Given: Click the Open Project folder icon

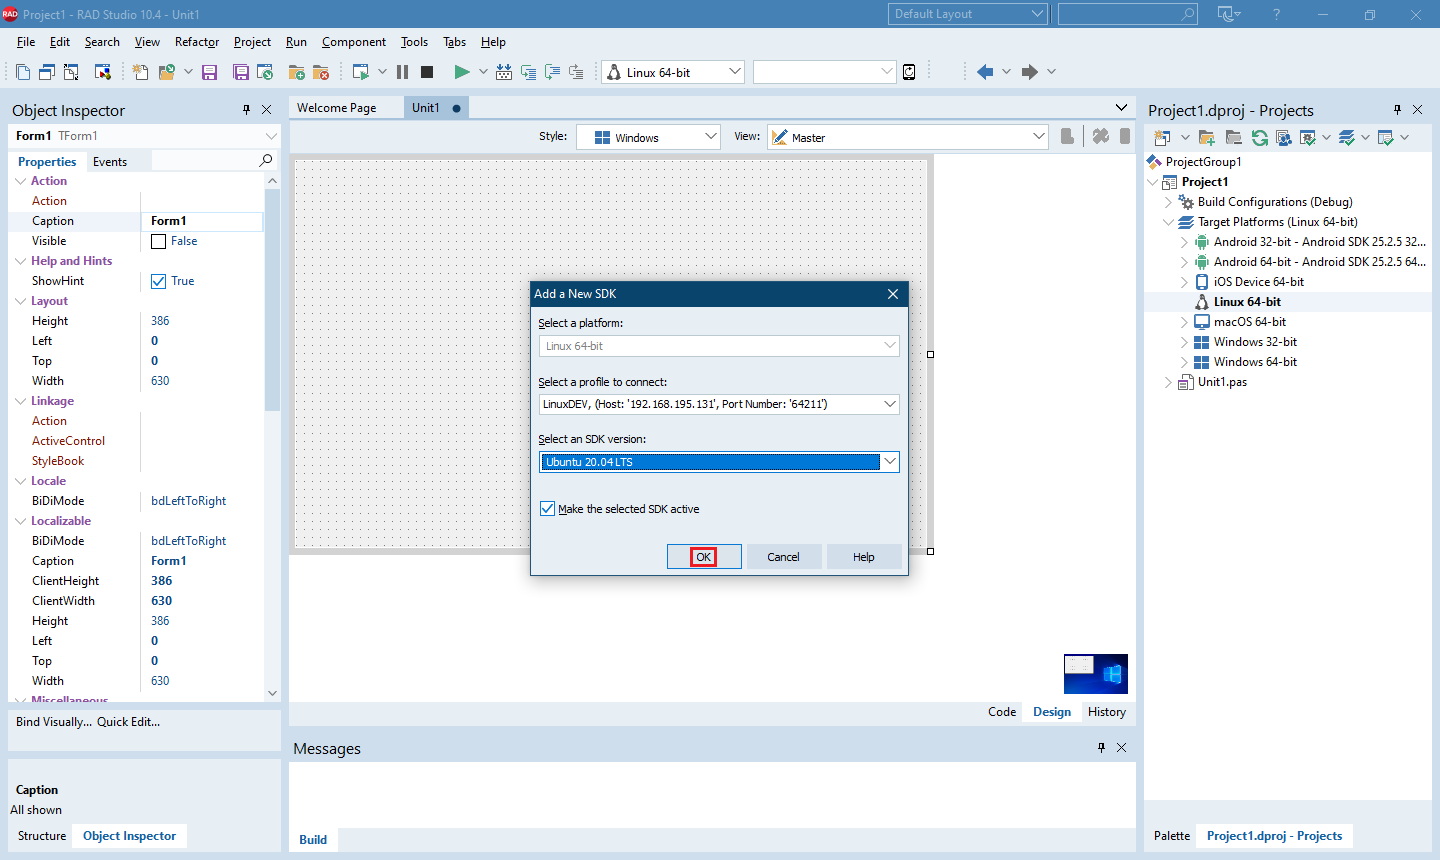Looking at the screenshot, I should (166, 72).
